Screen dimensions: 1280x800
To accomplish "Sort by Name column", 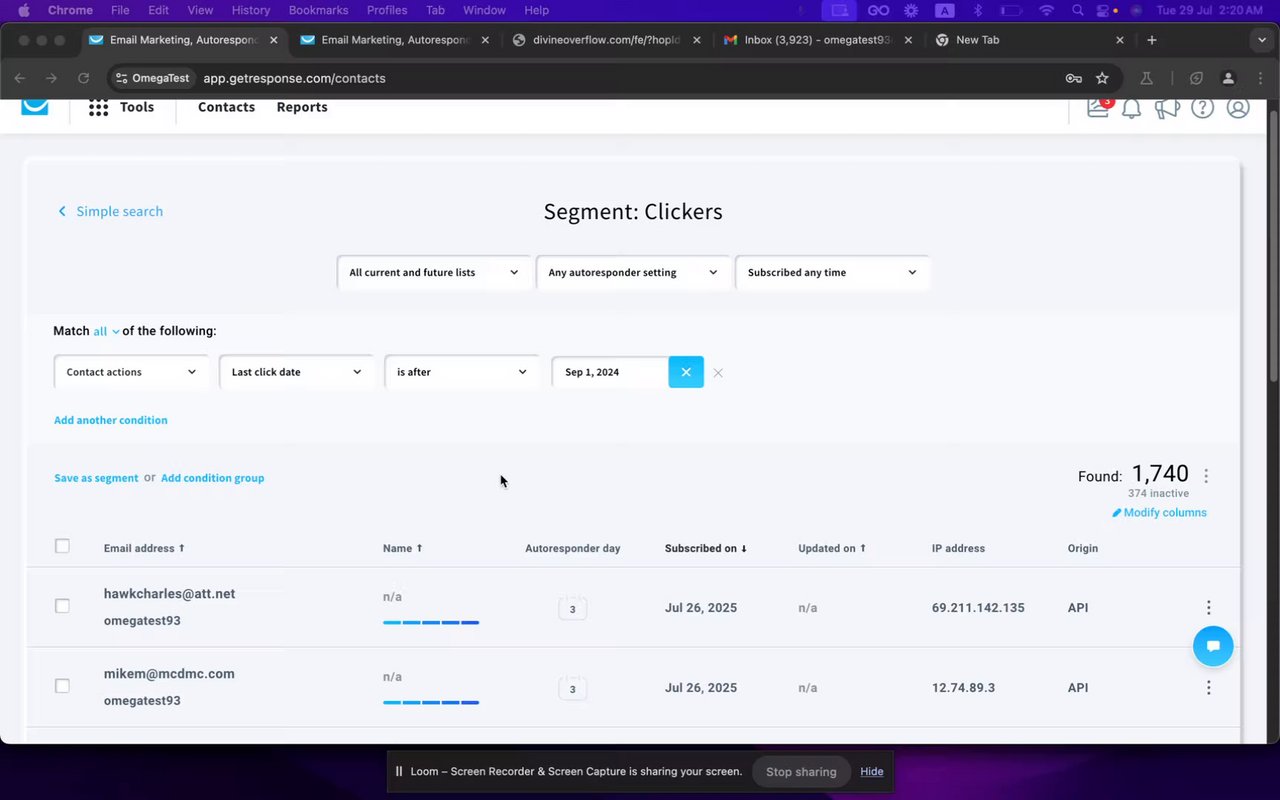I will 402,548.
